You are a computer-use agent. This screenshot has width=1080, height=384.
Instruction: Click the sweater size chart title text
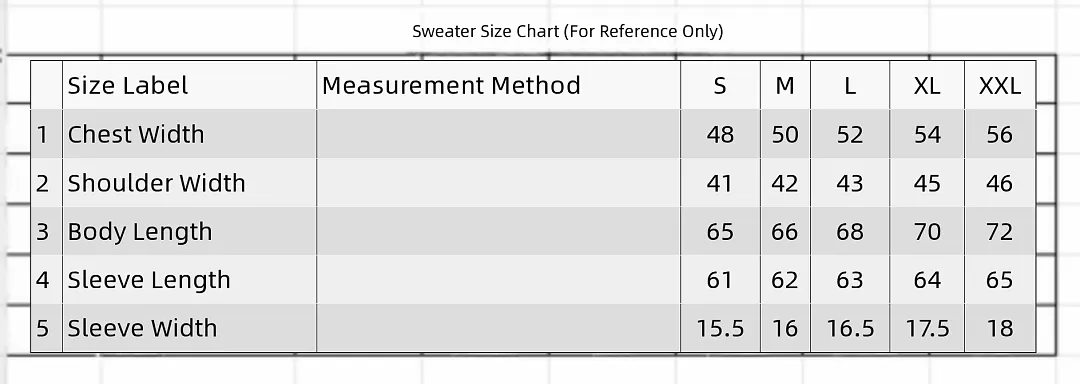click(568, 31)
